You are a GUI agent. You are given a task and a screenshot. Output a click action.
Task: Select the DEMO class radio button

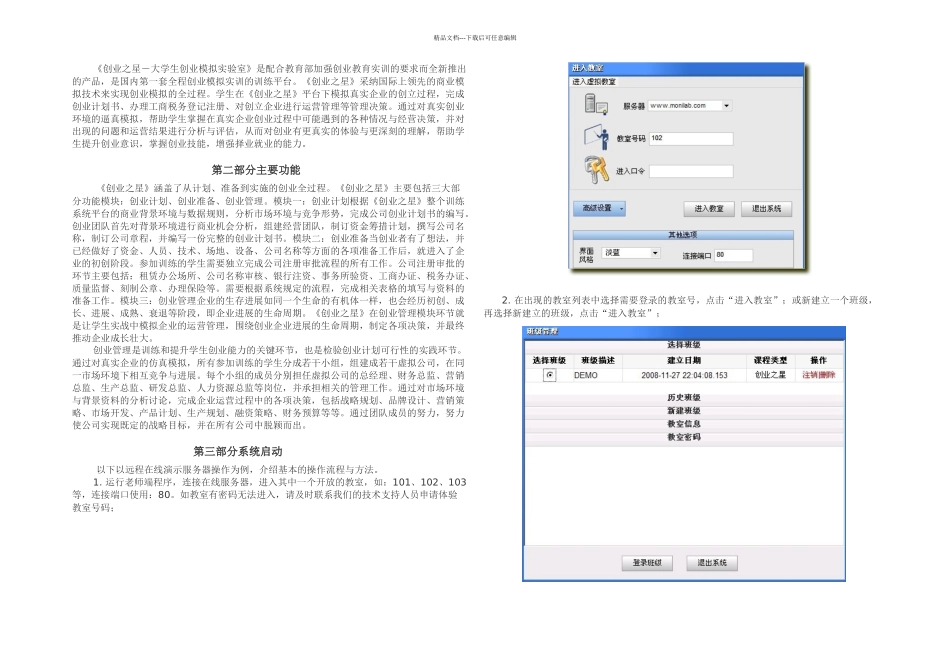click(x=550, y=375)
